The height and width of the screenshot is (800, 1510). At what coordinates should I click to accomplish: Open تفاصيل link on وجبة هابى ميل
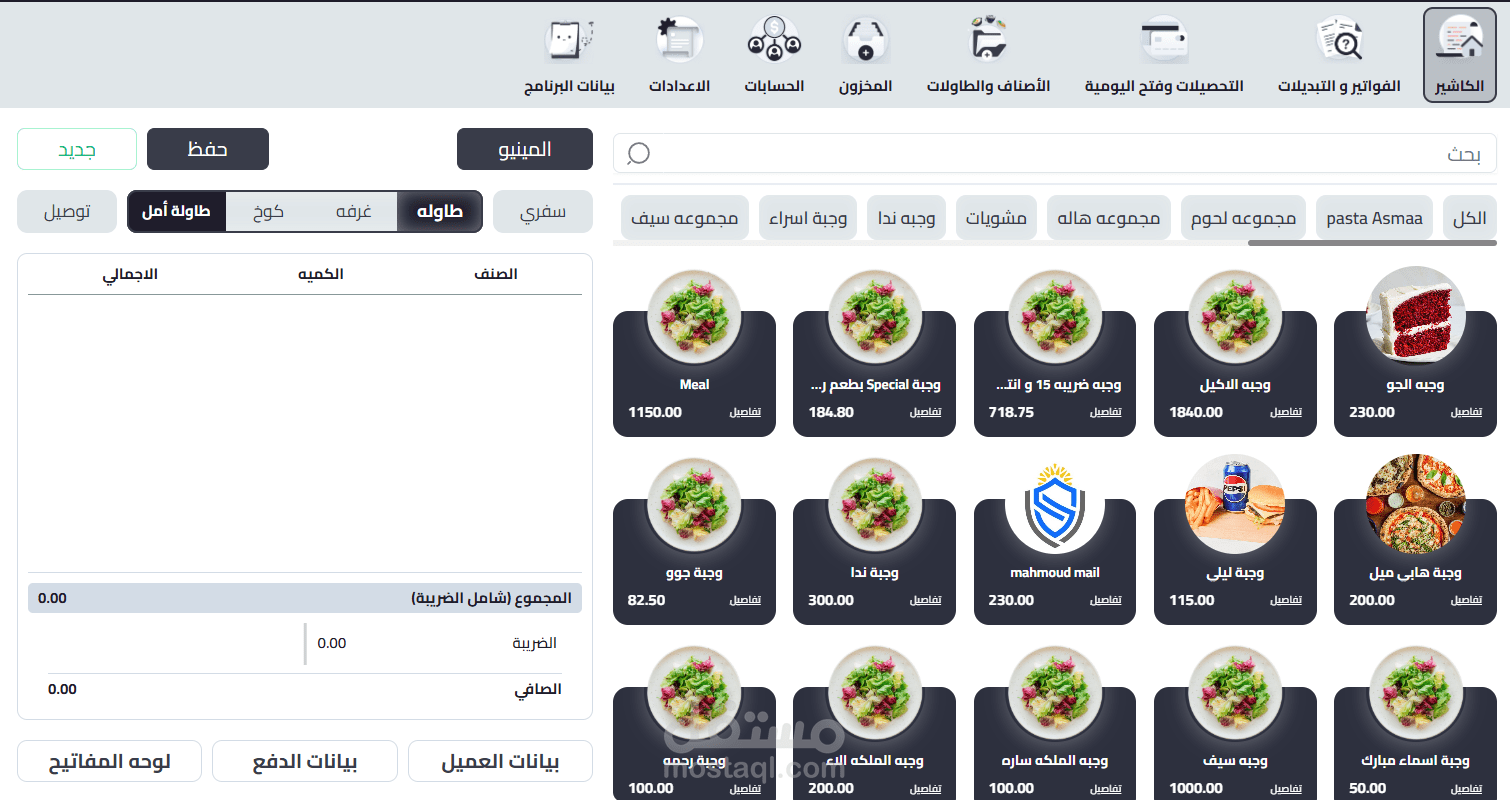(x=1466, y=600)
